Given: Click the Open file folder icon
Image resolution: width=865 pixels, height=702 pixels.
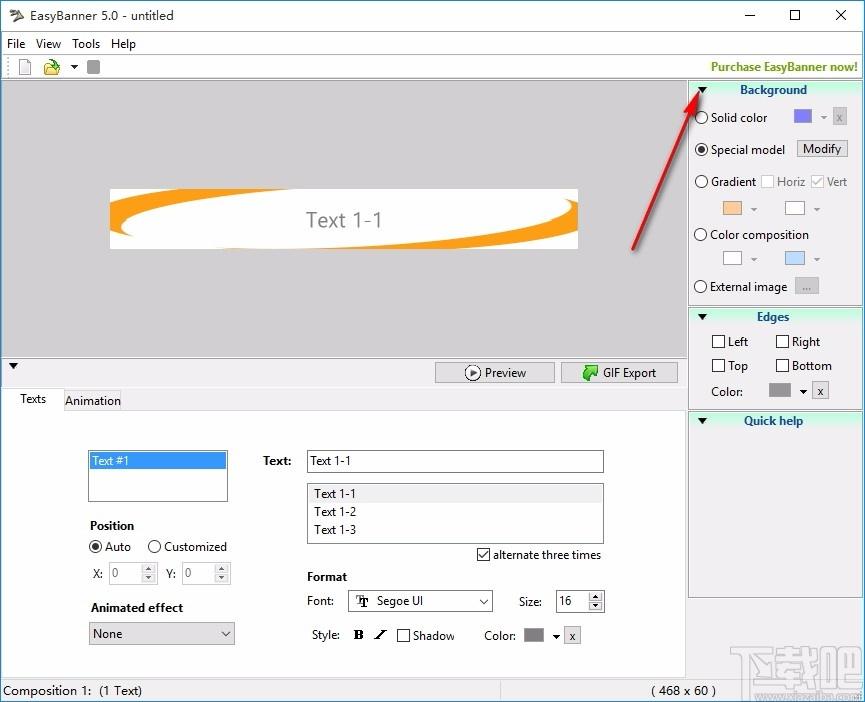Looking at the screenshot, I should click(52, 67).
